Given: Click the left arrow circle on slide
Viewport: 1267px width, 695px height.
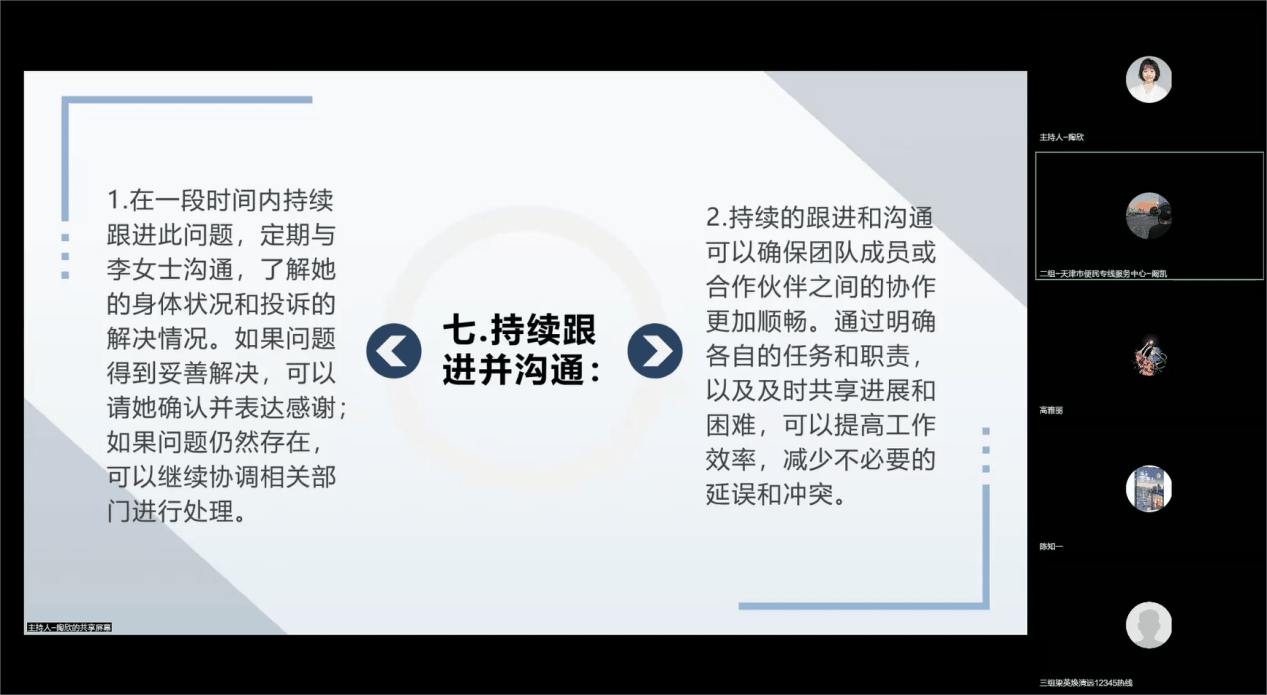Looking at the screenshot, I should 393,351.
